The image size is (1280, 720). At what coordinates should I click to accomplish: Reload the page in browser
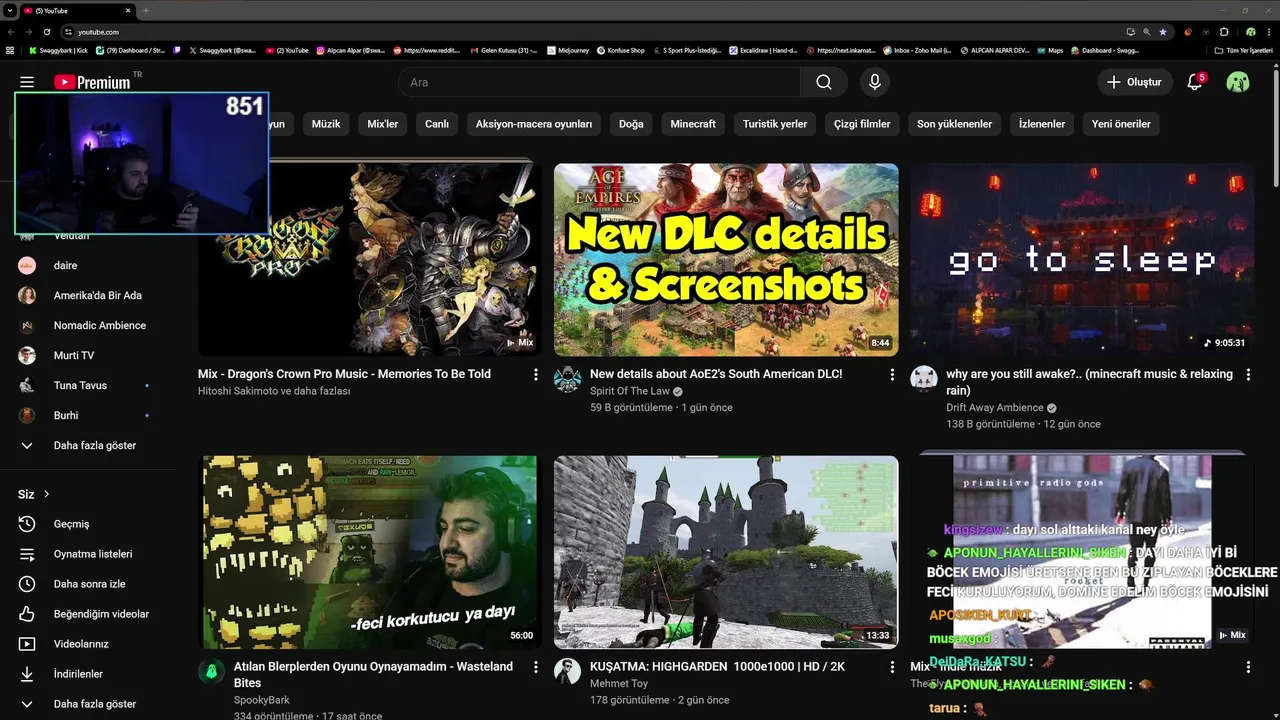(47, 32)
